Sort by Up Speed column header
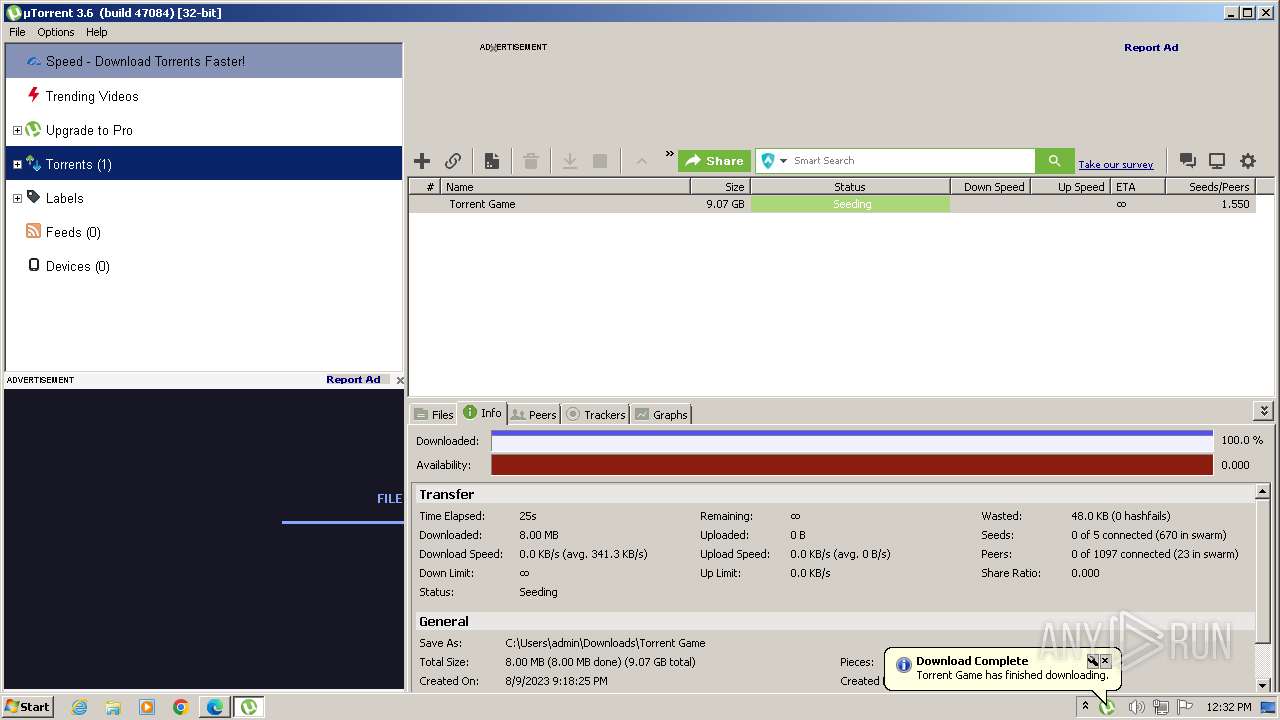The height and width of the screenshot is (720, 1280). 1070,187
